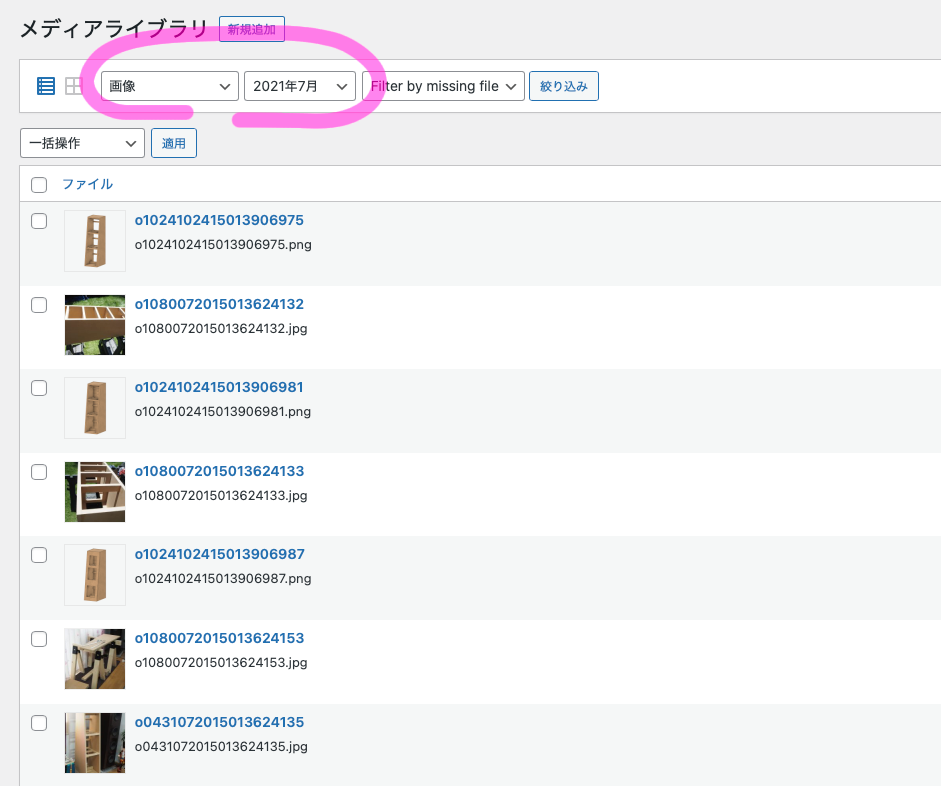Screen dimensions: 941x786
Task: Sort by the ファイル column header
Action: (x=87, y=184)
